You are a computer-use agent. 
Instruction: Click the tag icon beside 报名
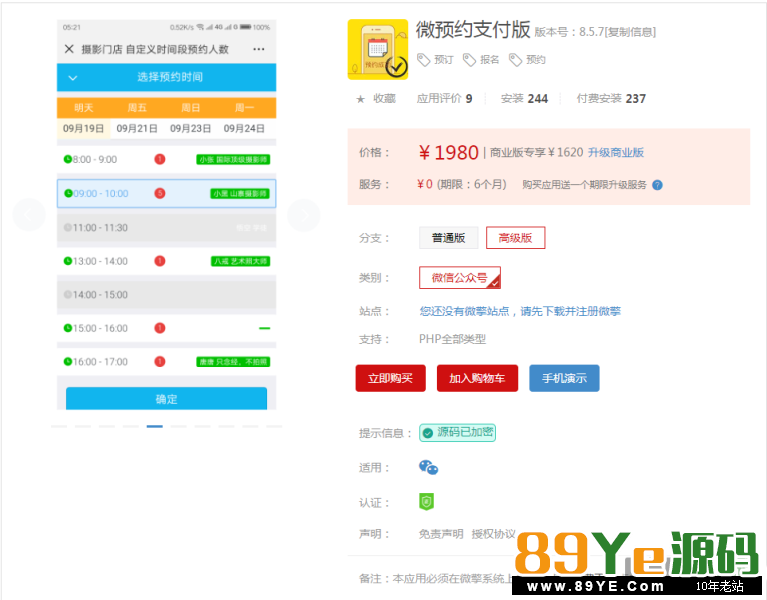click(469, 60)
